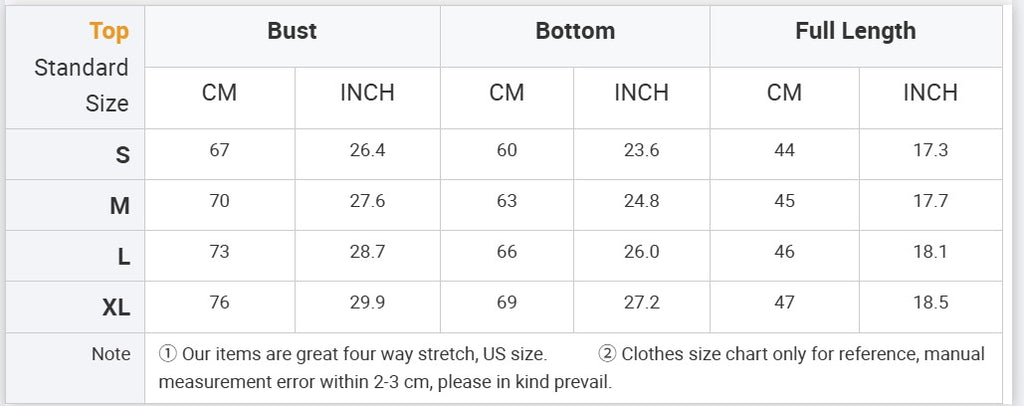Click the "Bottom" column header

click(x=575, y=31)
